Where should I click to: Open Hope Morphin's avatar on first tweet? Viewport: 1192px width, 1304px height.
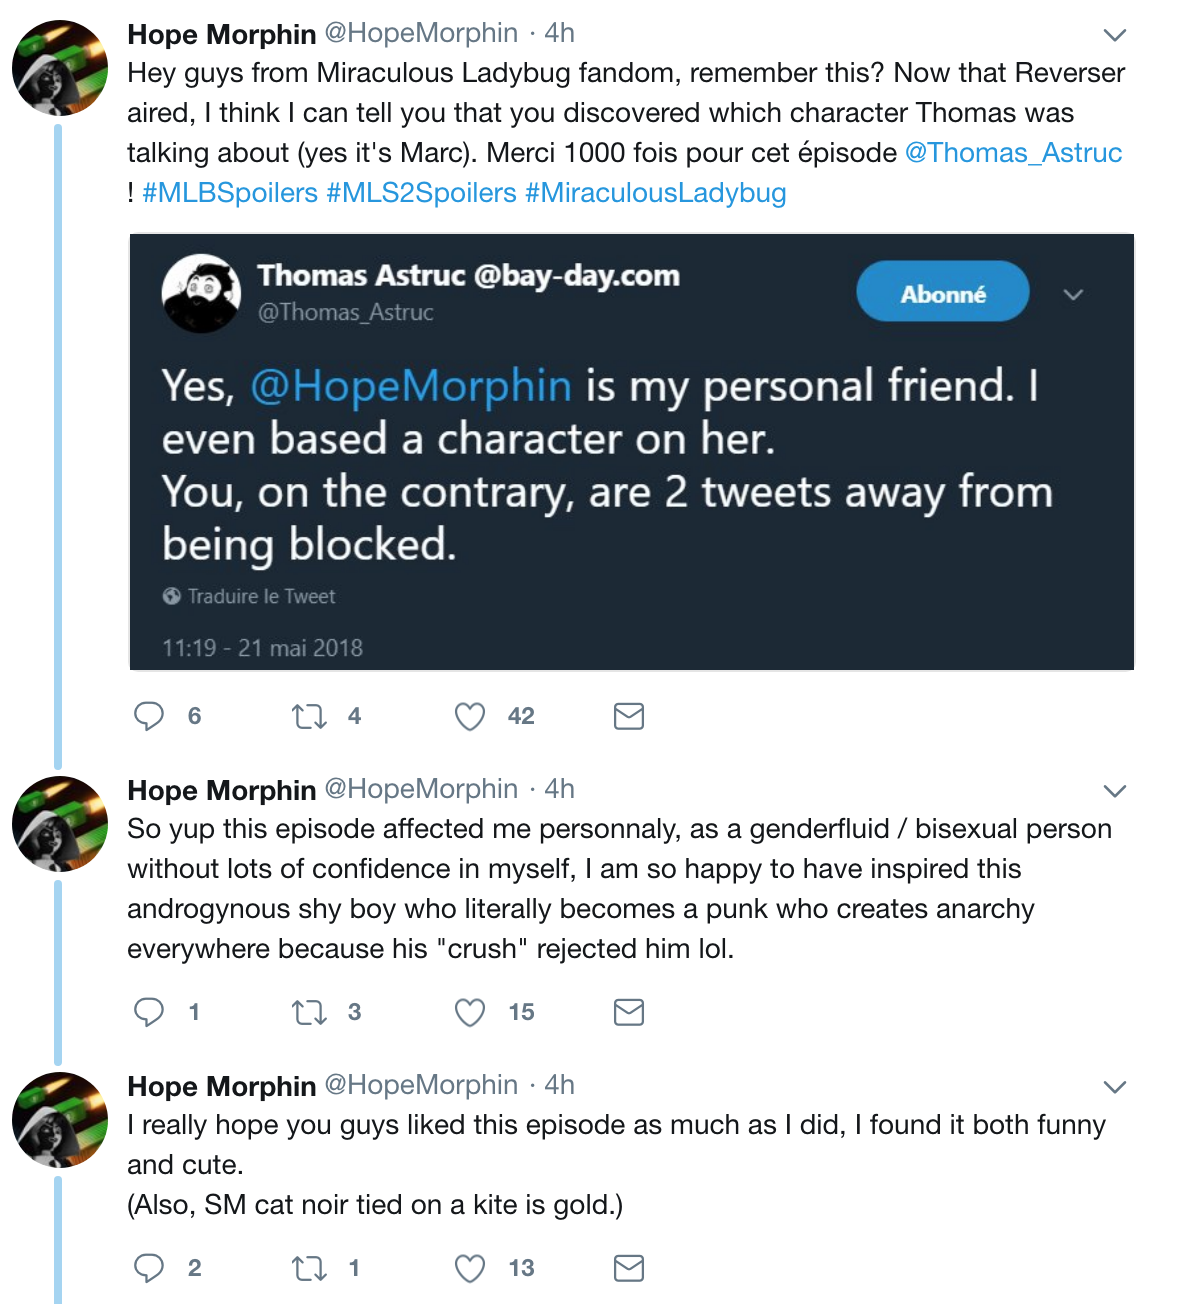tap(60, 68)
